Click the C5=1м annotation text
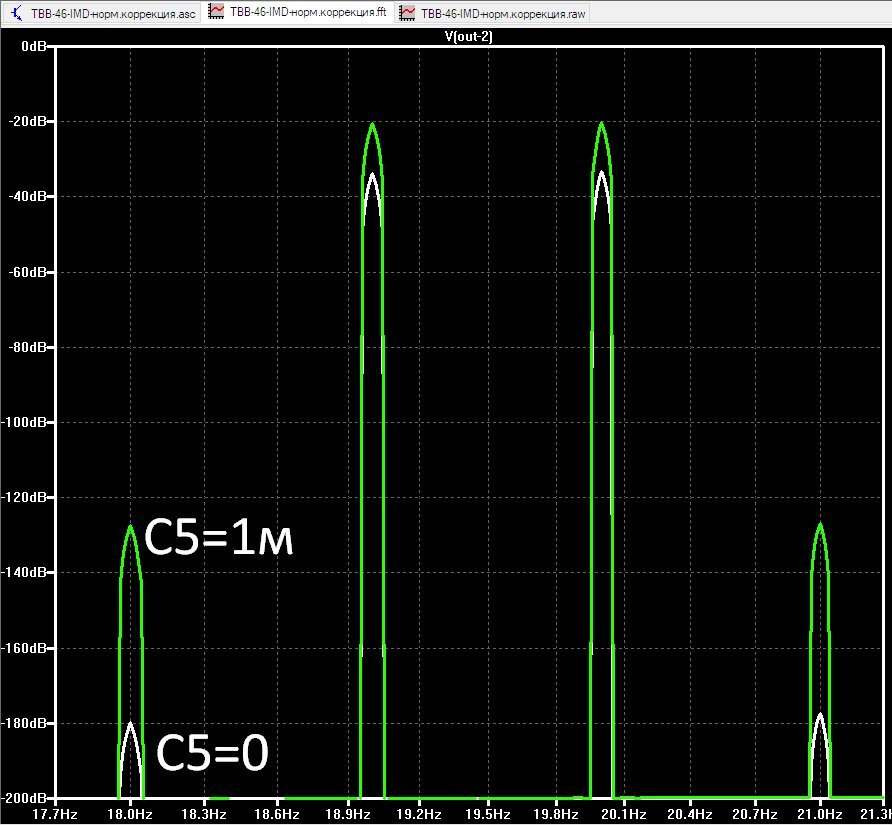Viewport: 892px width, 825px height. pos(219,538)
